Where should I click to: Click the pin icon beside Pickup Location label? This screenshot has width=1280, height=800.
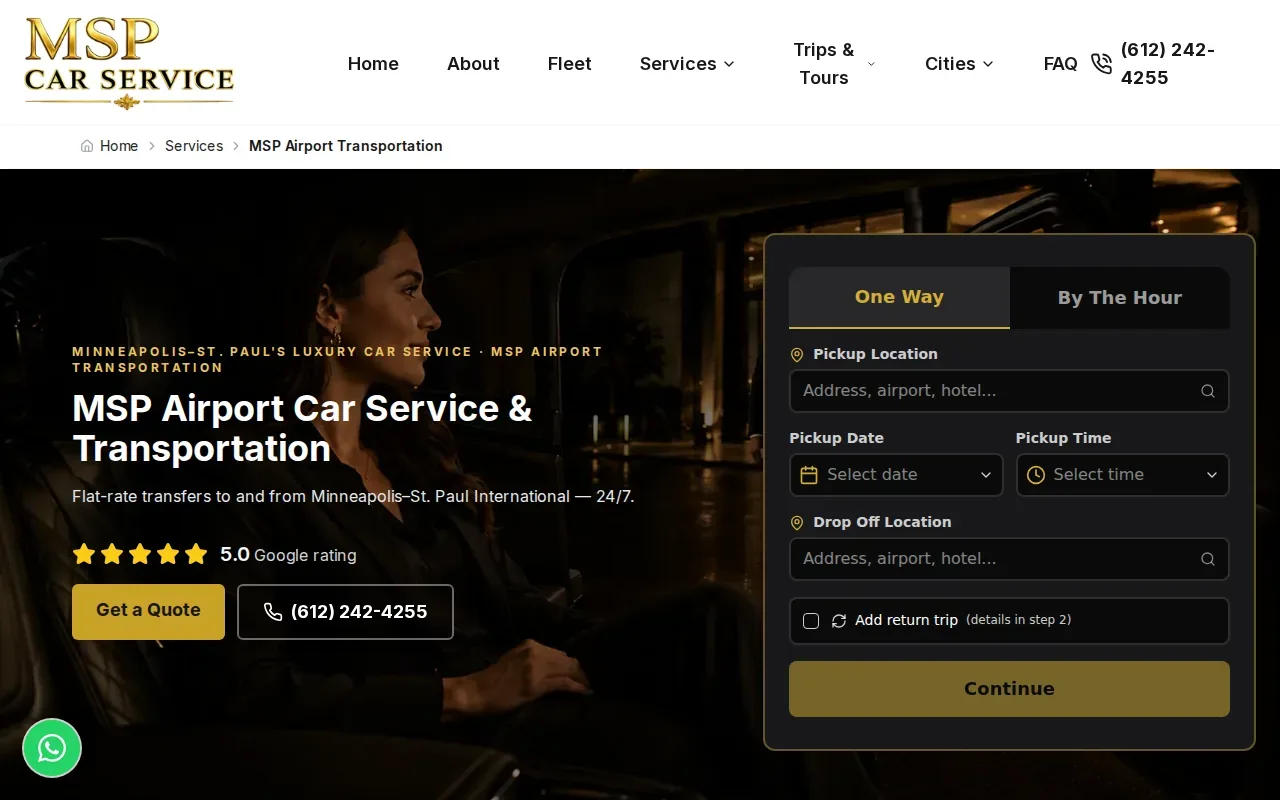tap(797, 355)
